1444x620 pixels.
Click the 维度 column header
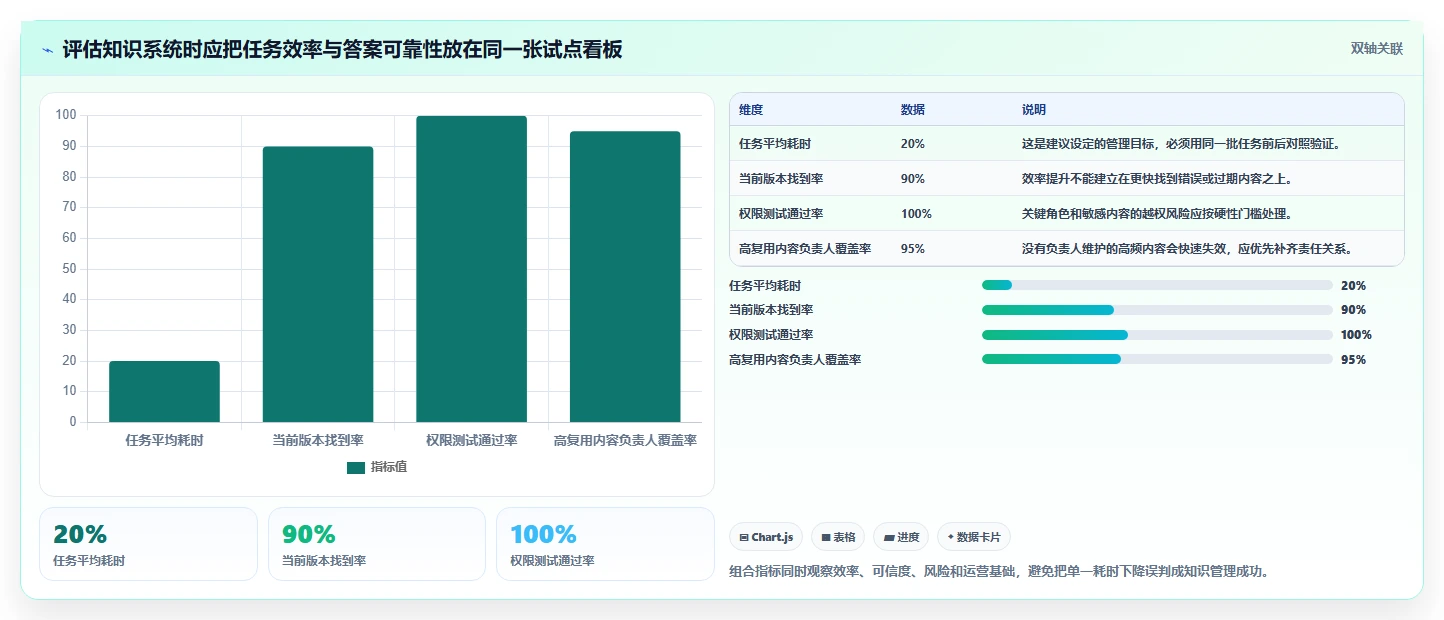[751, 109]
